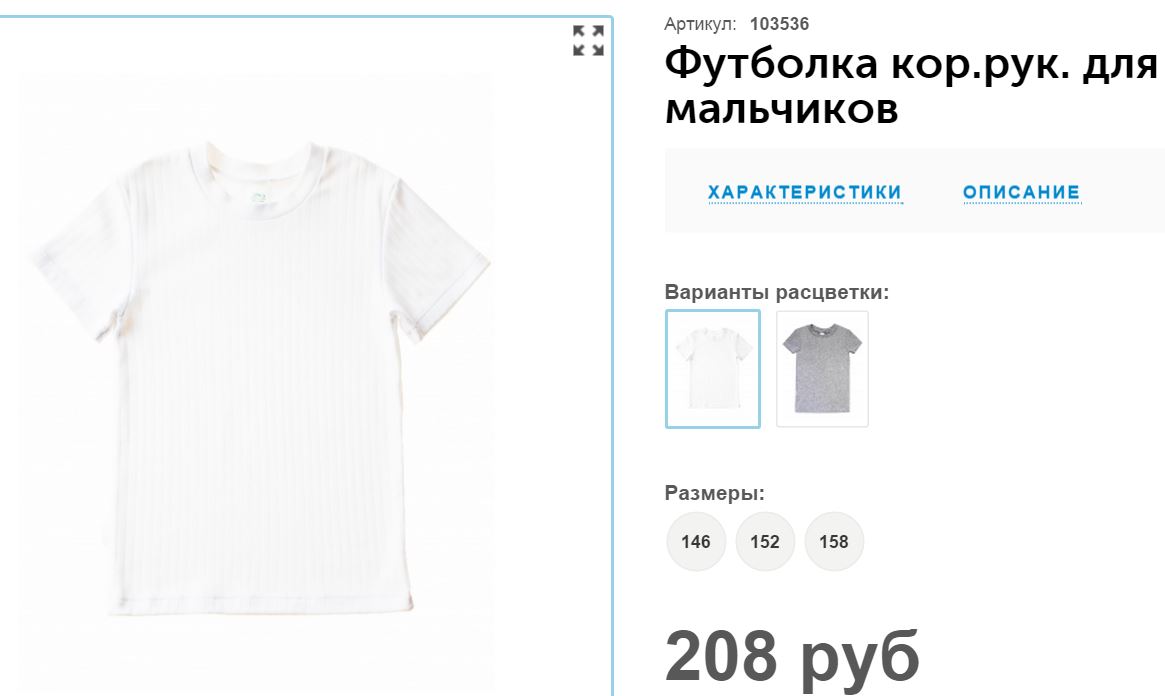
Task: Click the 208 руб price
Action: [x=792, y=657]
